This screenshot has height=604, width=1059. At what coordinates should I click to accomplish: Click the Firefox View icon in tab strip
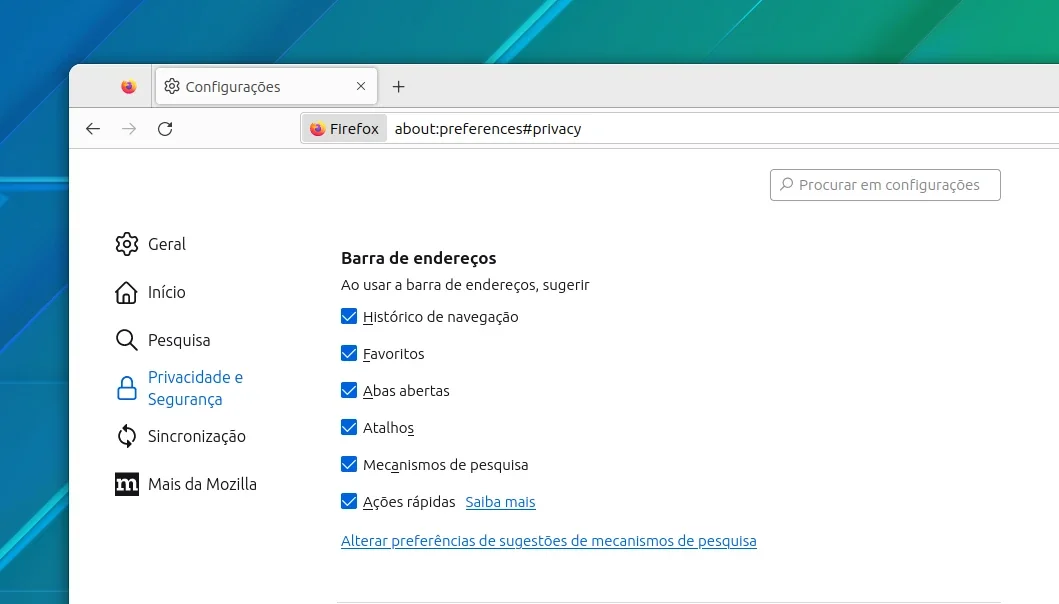(128, 86)
